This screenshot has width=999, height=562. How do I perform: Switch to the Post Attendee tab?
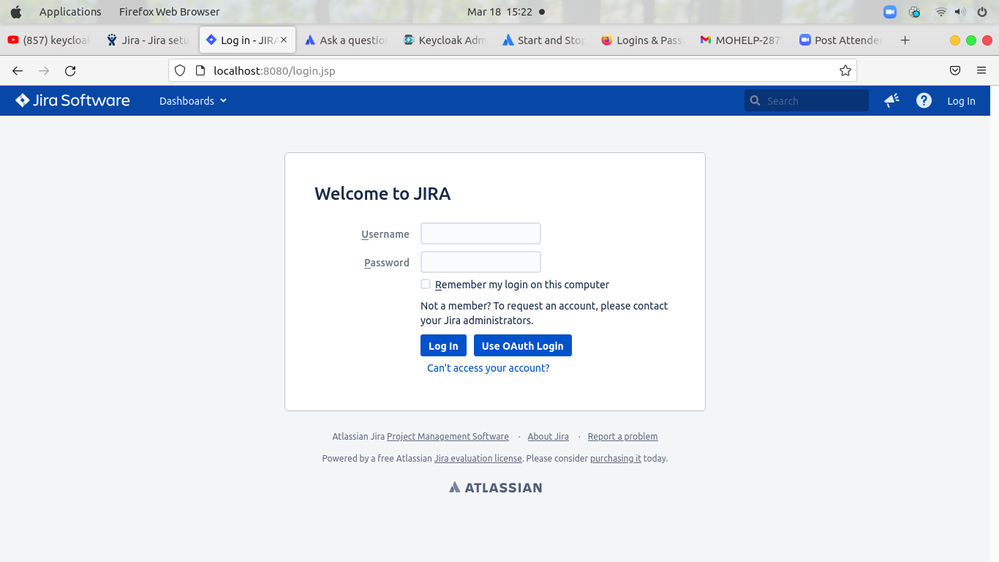click(x=840, y=40)
